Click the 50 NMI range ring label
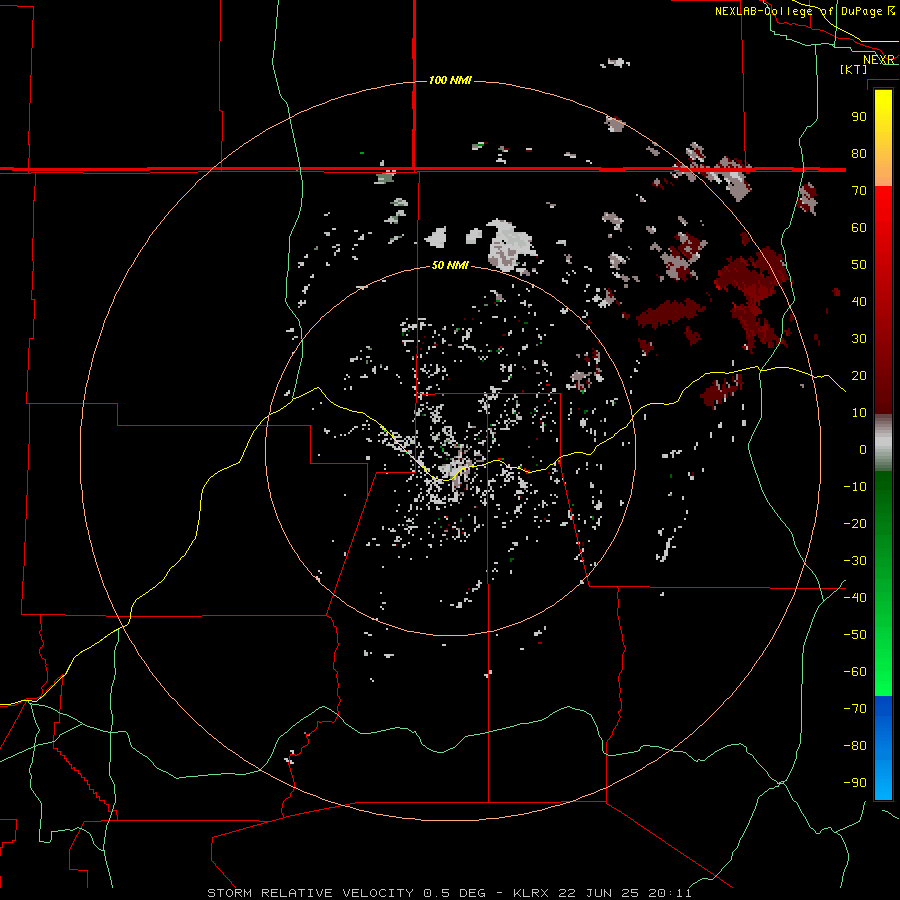The image size is (900, 900). 450,265
